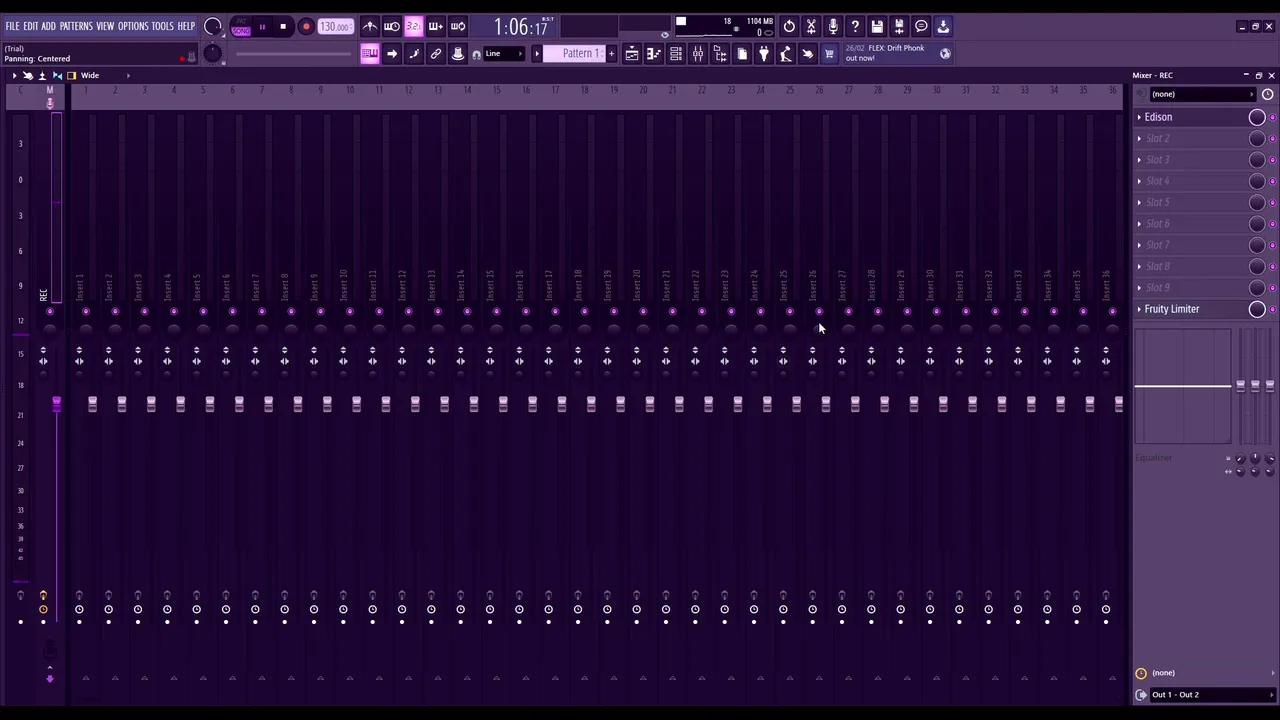Click the tempo tapper icon

(x=786, y=54)
